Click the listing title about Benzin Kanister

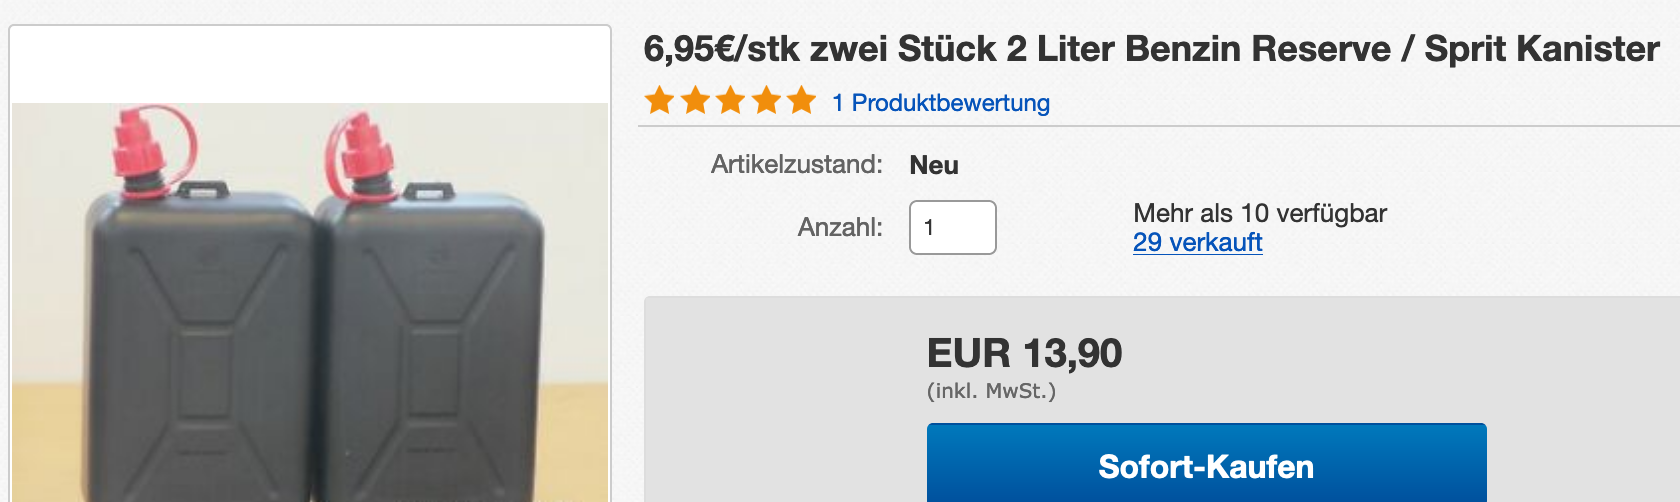pos(1151,49)
